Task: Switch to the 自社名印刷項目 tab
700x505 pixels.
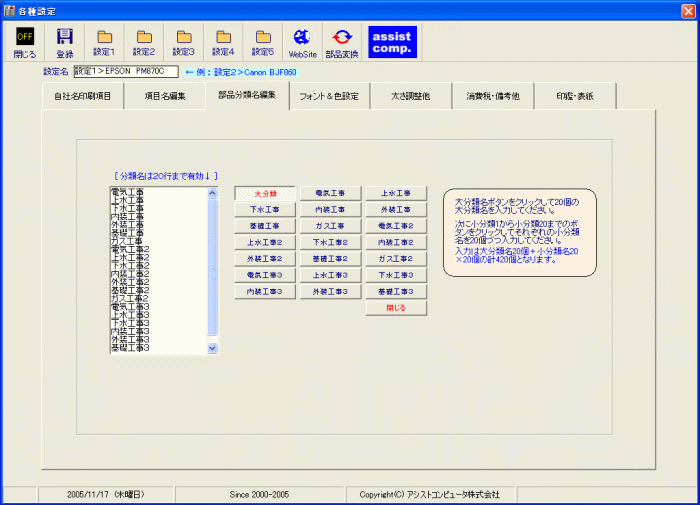Action: pos(83,96)
